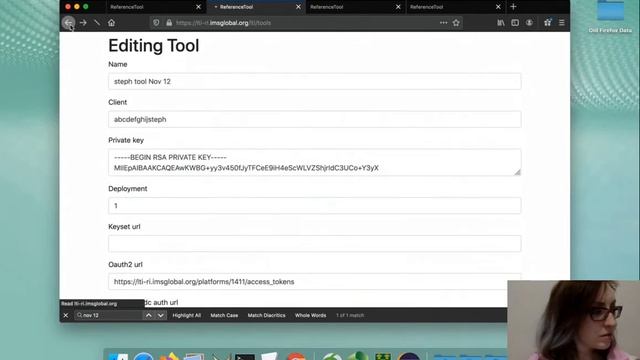Jump to next find match arrow
640x360 pixels.
tap(161, 315)
